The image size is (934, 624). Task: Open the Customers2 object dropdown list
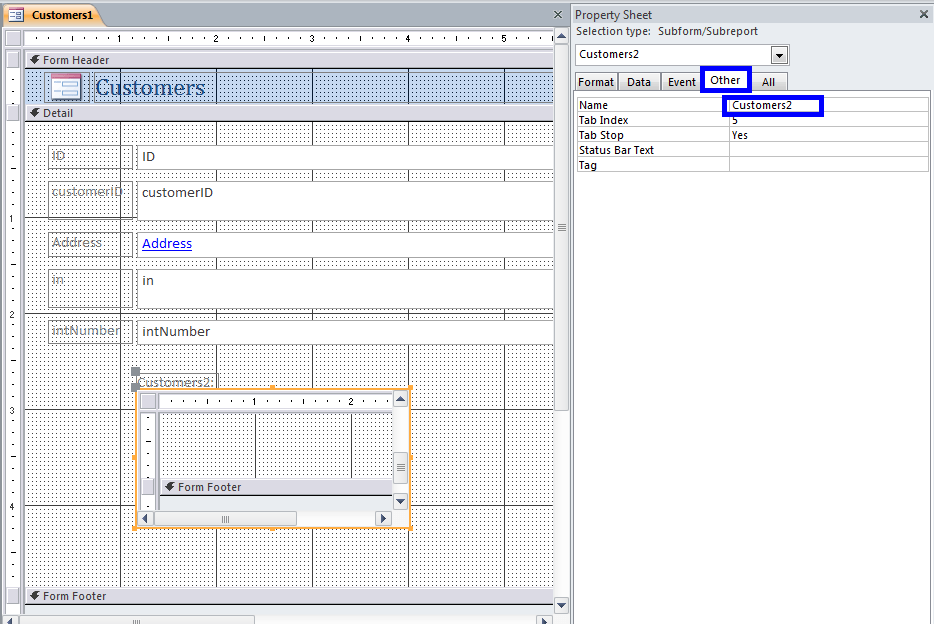pos(780,55)
